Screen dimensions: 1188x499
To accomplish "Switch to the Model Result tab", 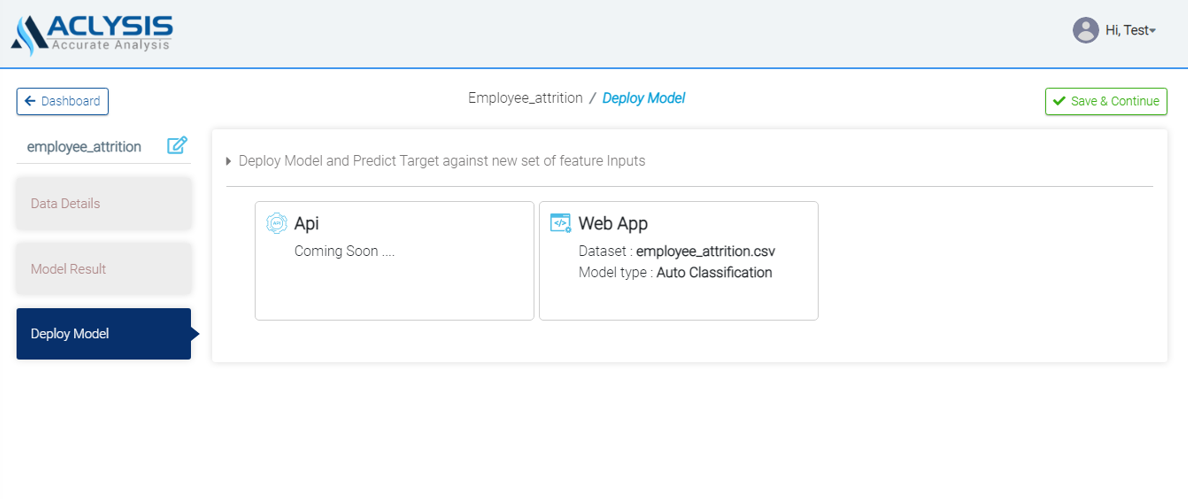I will (x=103, y=269).
